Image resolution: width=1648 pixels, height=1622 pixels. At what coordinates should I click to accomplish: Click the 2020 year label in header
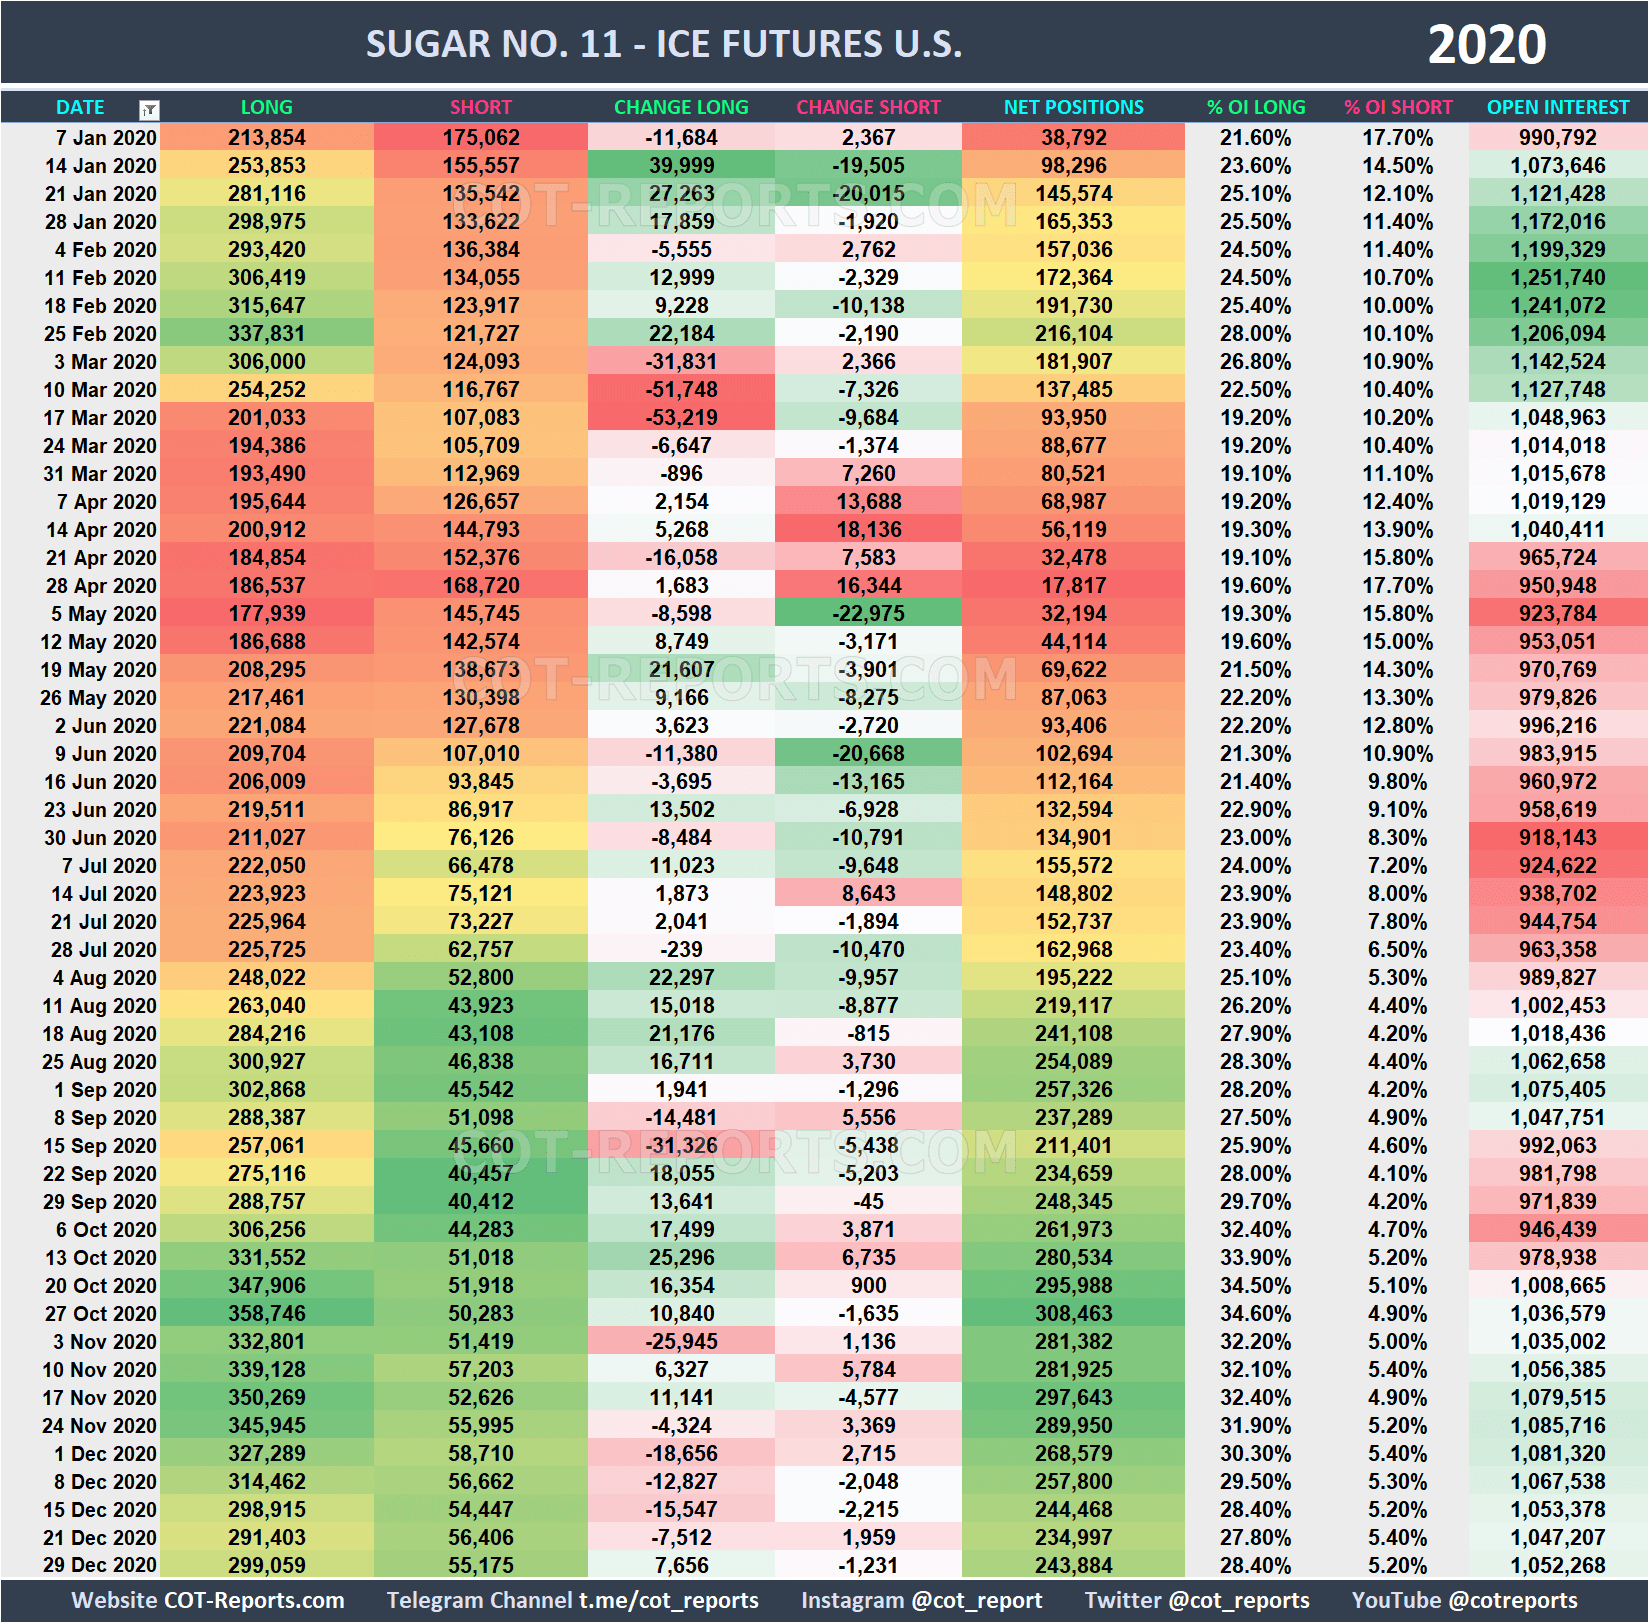[x=1487, y=43]
